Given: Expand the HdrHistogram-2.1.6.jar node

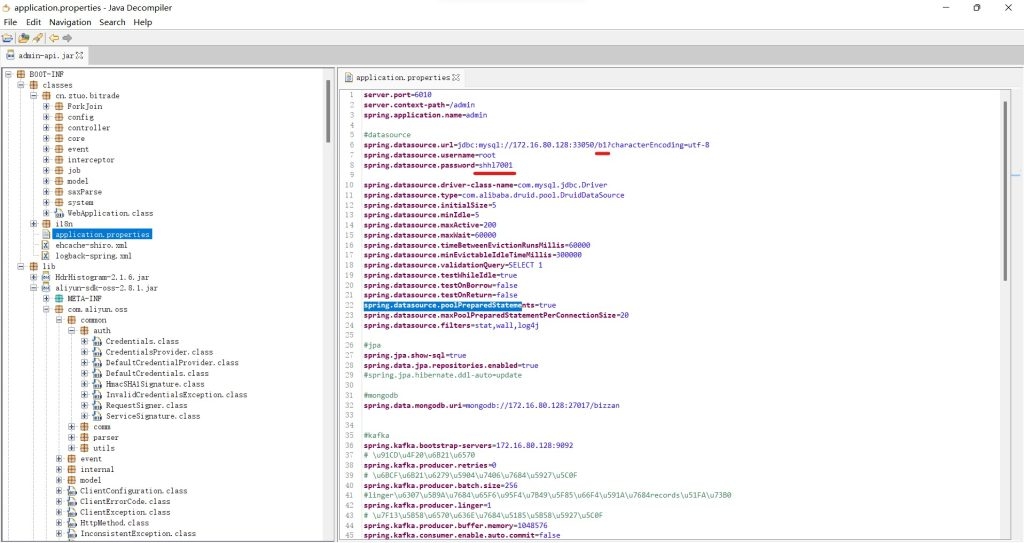Looking at the screenshot, I should pos(33,277).
